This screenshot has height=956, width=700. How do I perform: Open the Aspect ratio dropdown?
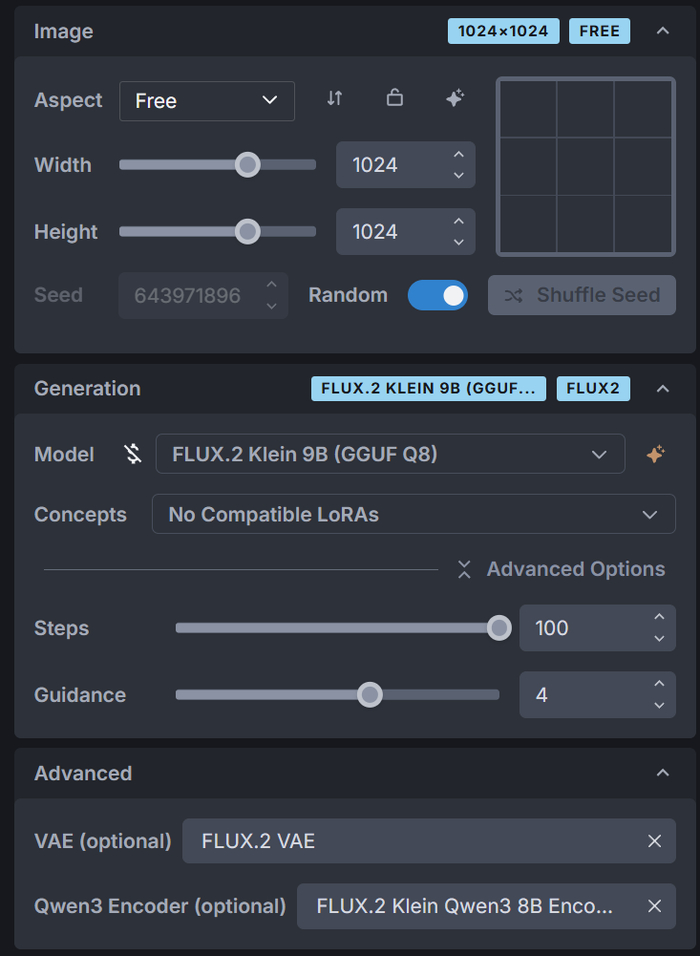coord(207,101)
